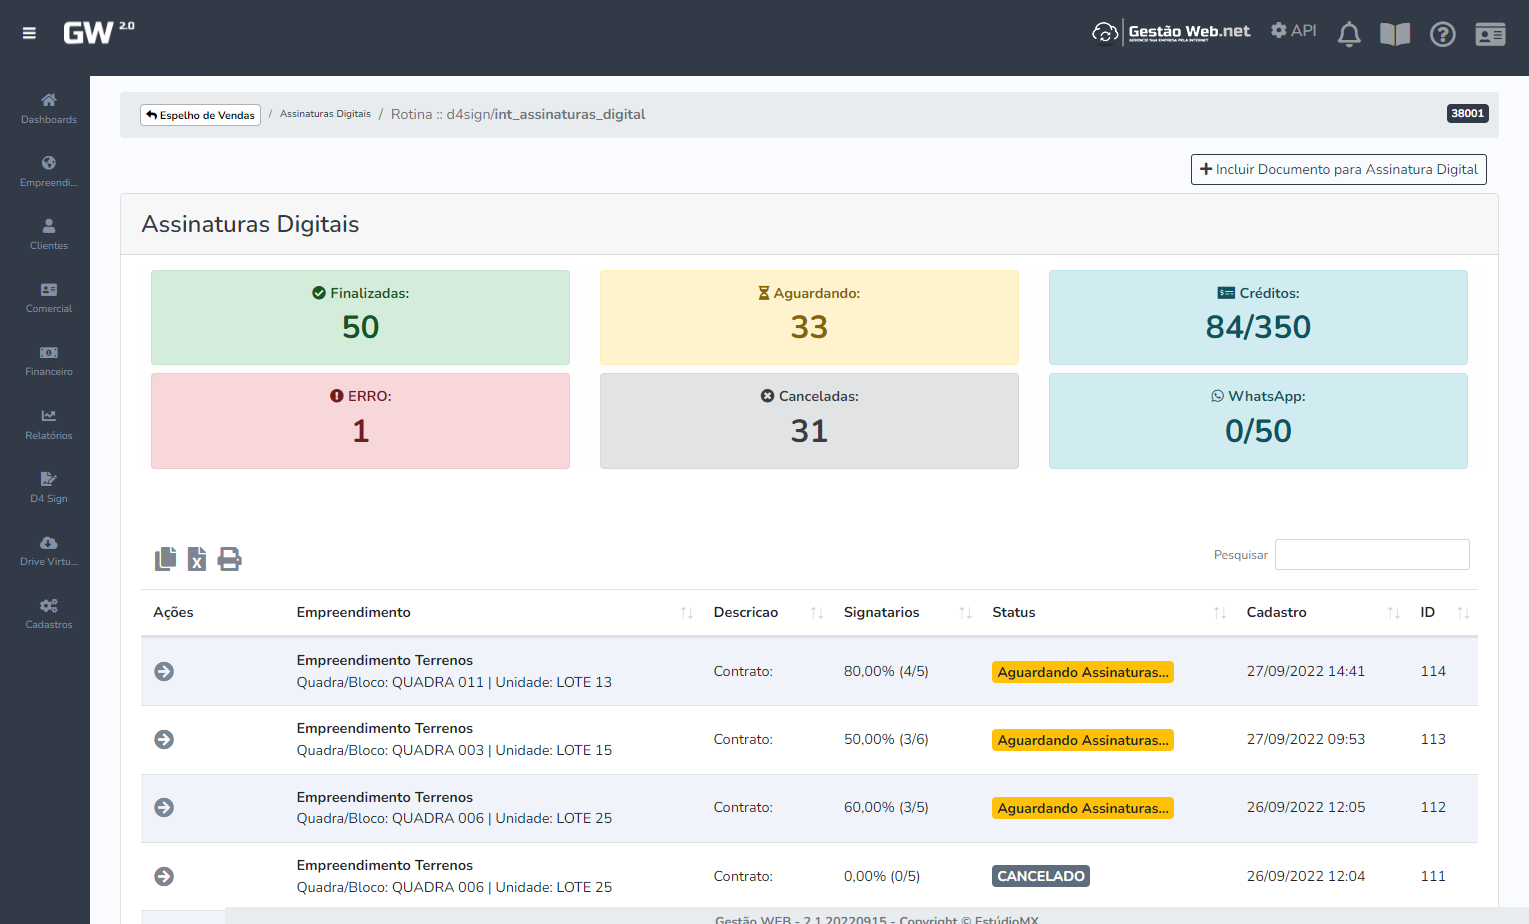1529x924 pixels.
Task: Focus the Pesquisar search field
Action: pyautogui.click(x=1371, y=554)
